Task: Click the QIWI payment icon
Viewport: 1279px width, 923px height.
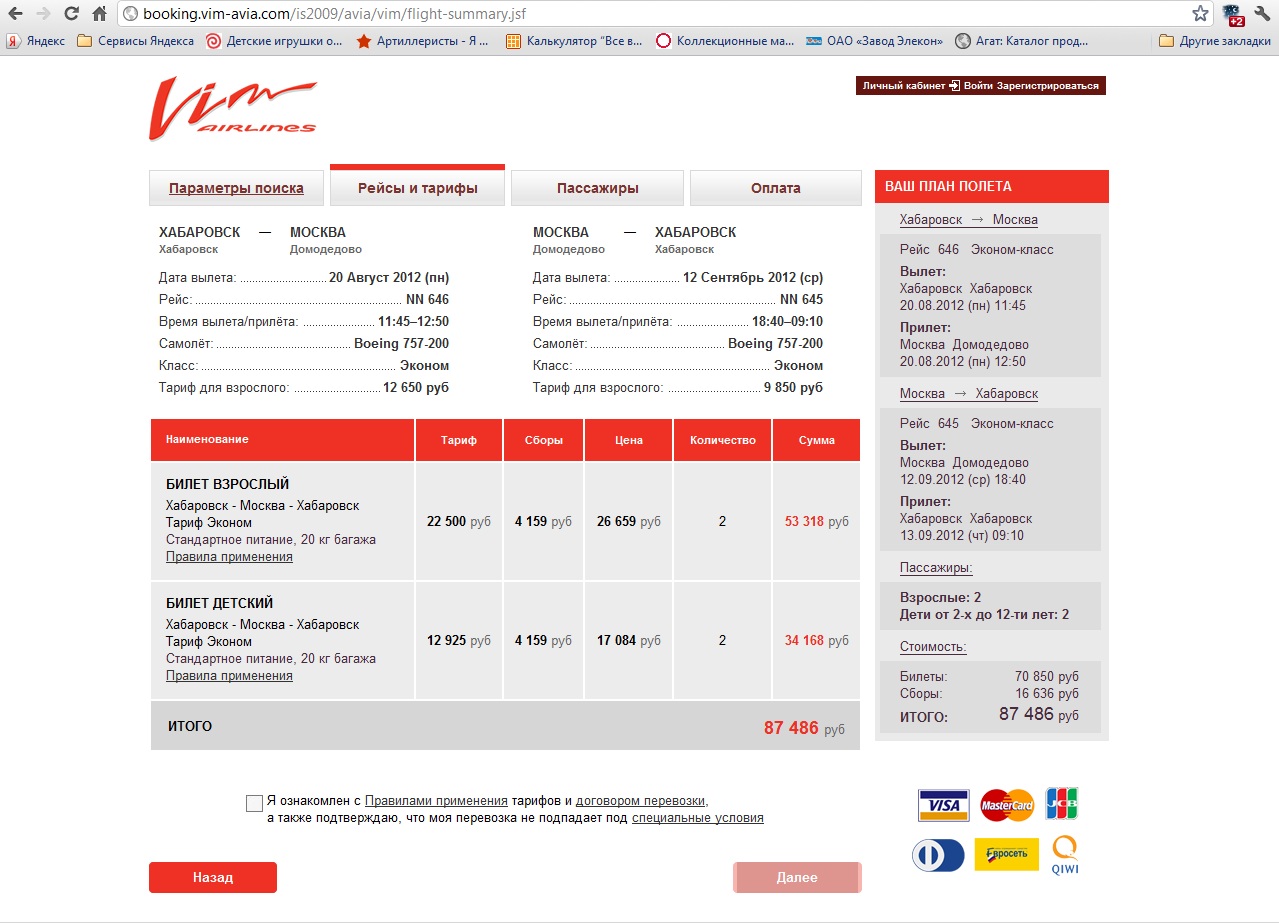Action: click(x=1065, y=855)
